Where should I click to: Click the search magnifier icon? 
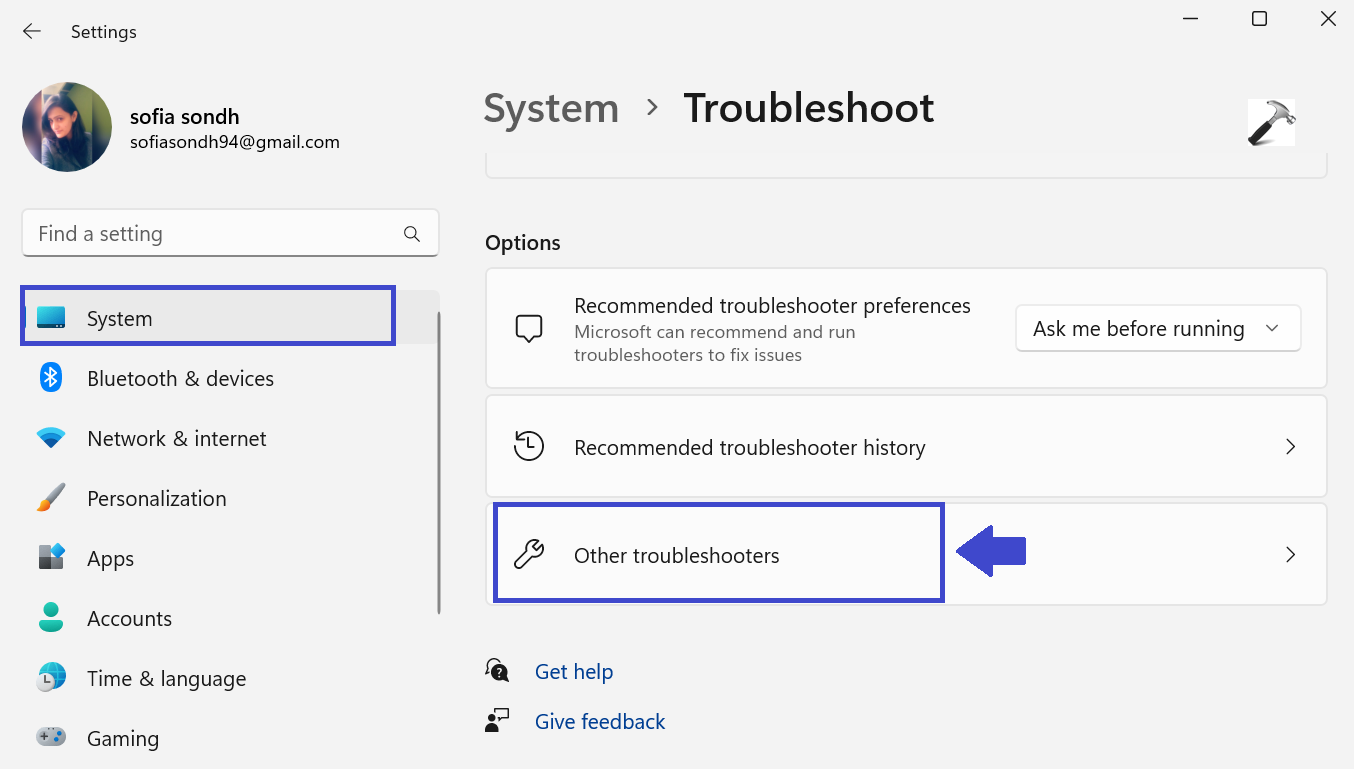point(411,234)
